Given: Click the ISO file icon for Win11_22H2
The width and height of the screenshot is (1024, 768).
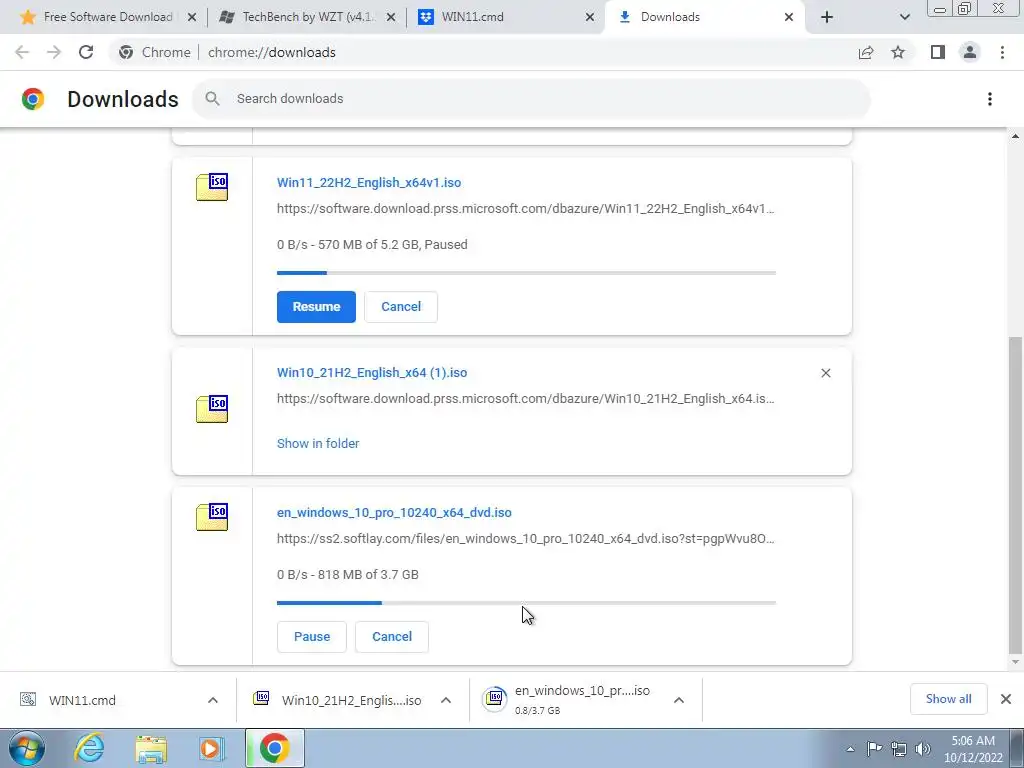Looking at the screenshot, I should point(212,187).
